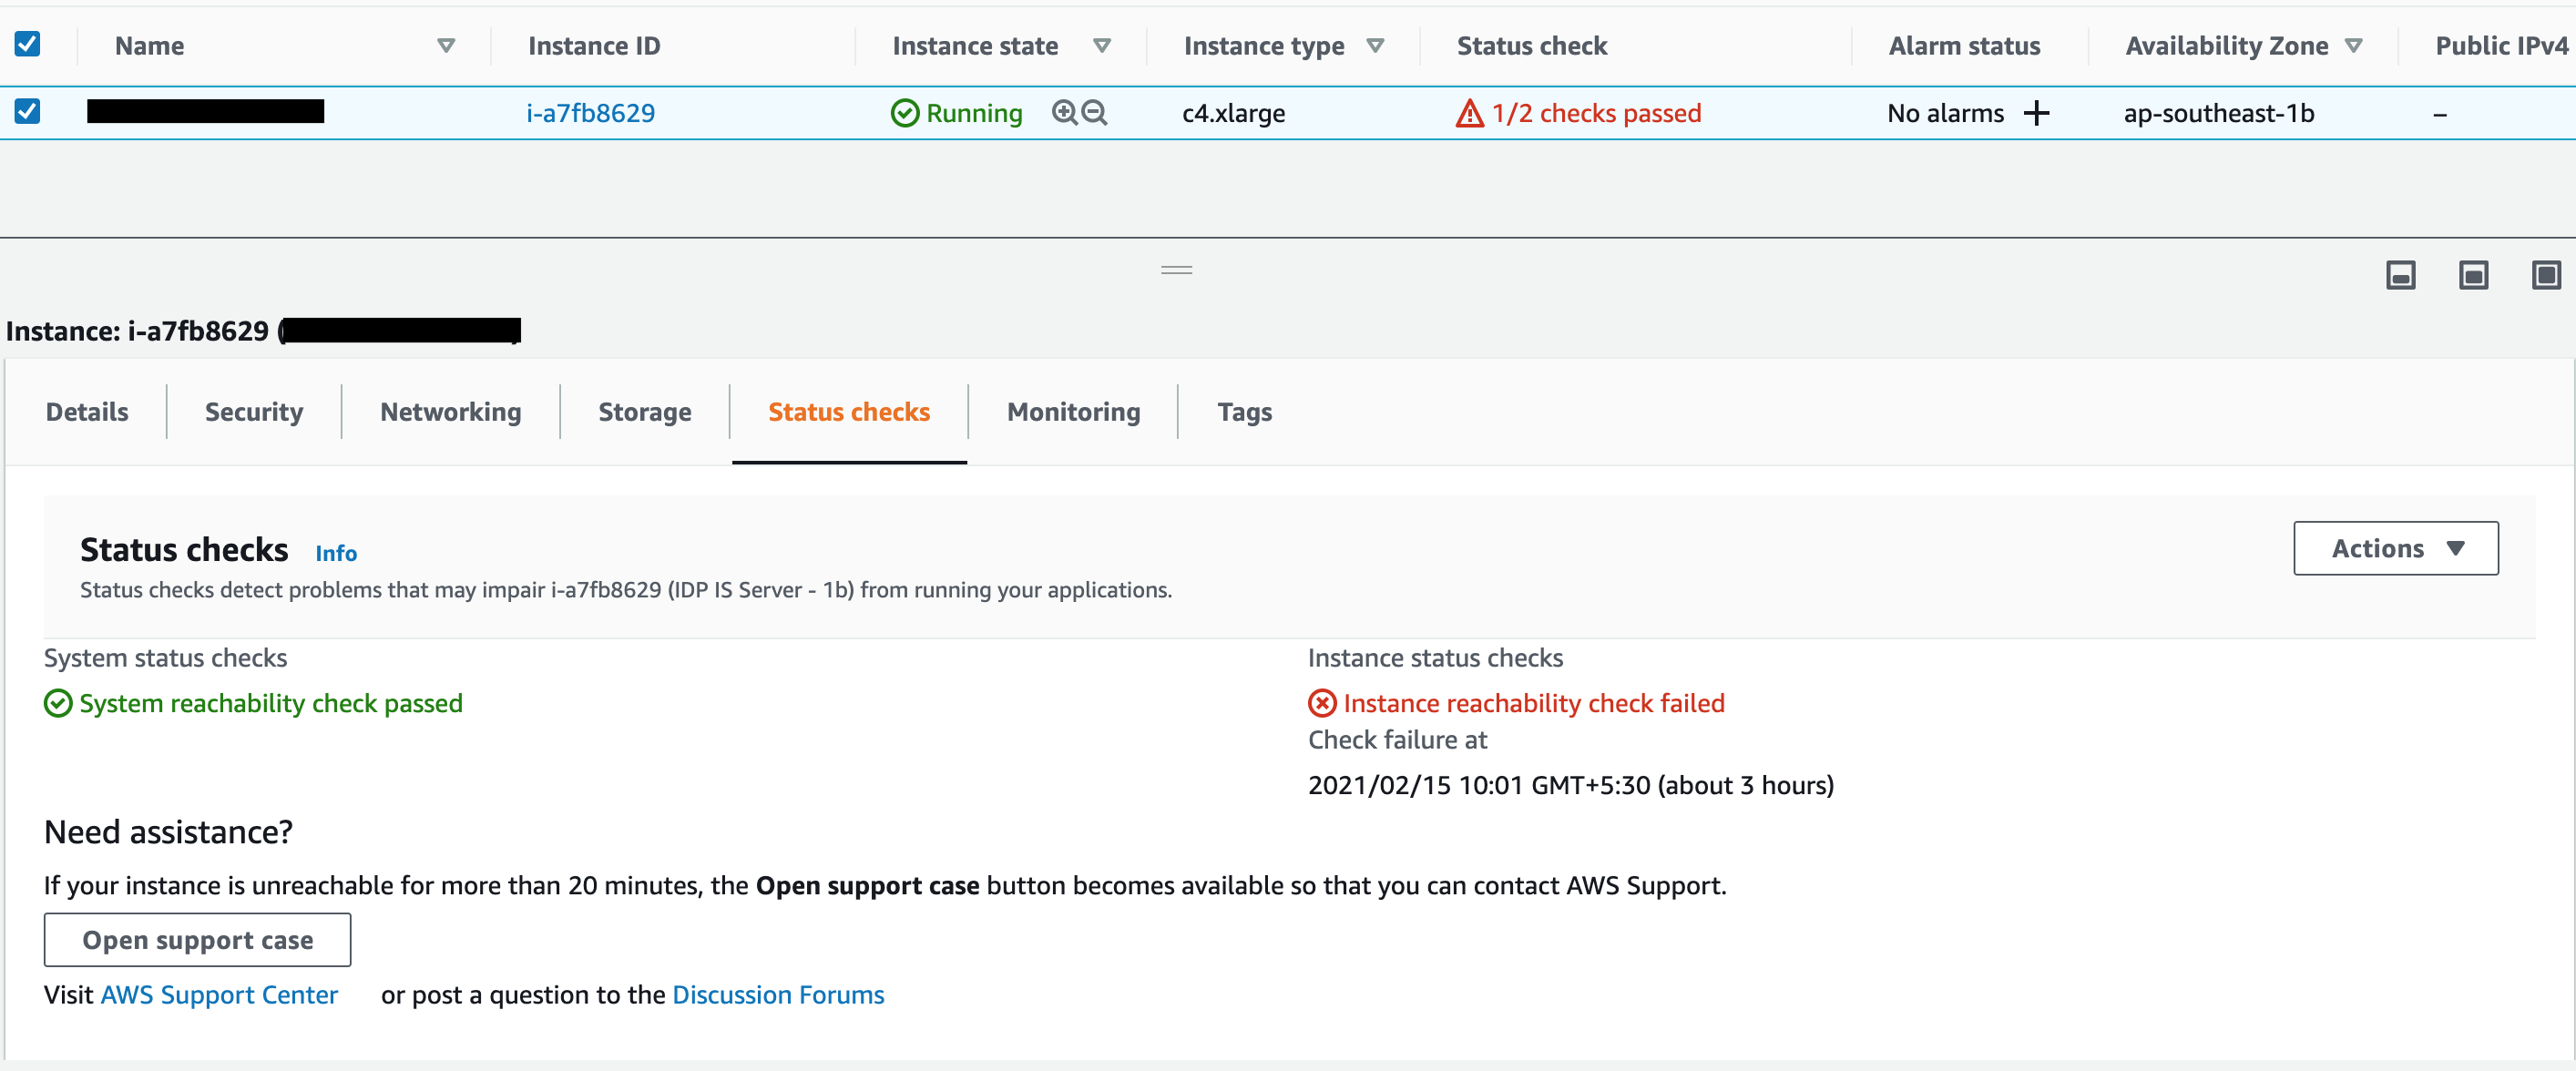This screenshot has height=1071, width=2576.
Task: Click the warning triangle in Status check
Action: click(x=1469, y=113)
